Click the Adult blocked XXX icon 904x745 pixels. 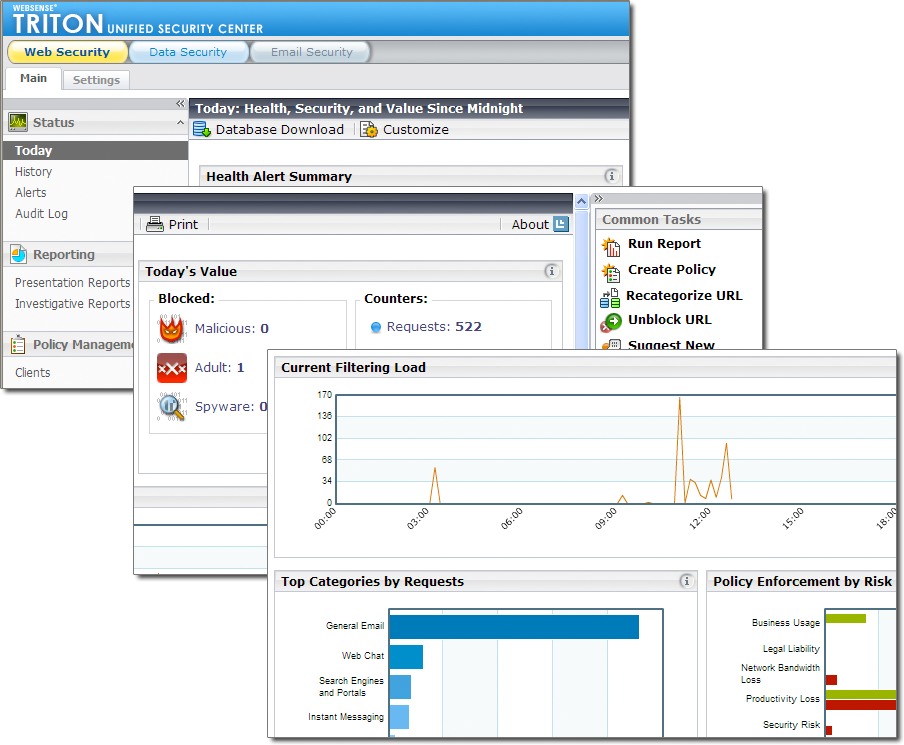tap(172, 368)
